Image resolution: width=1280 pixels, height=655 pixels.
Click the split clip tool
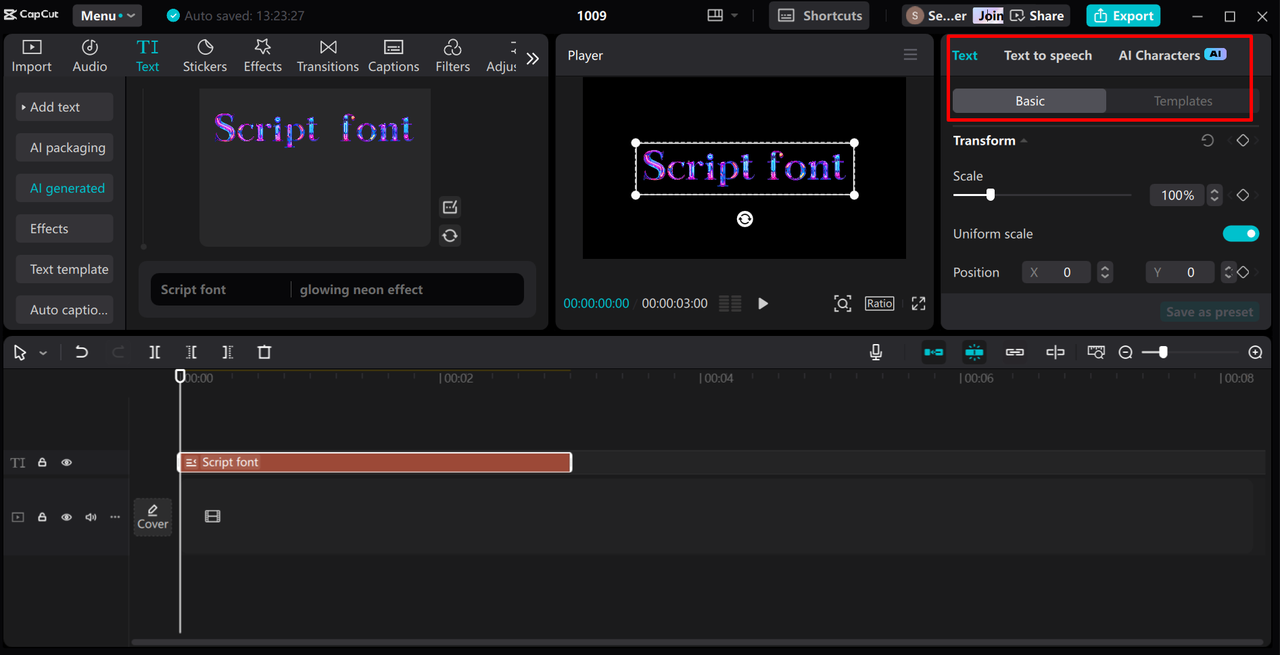(x=154, y=352)
